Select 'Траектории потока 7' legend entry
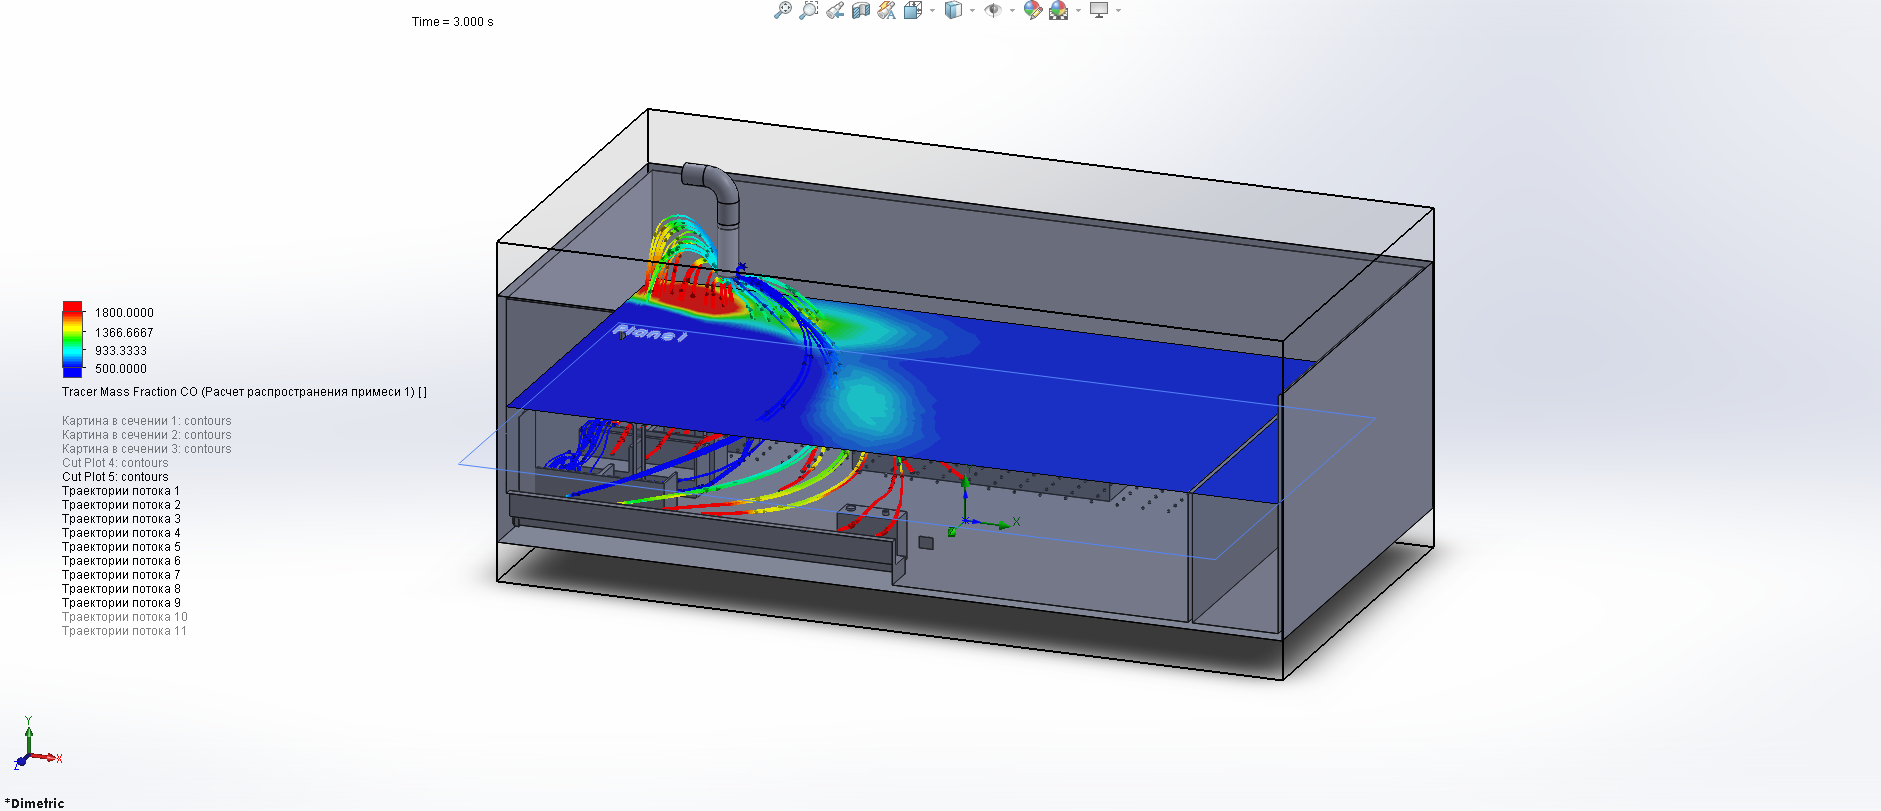1881x811 pixels. pyautogui.click(x=121, y=575)
